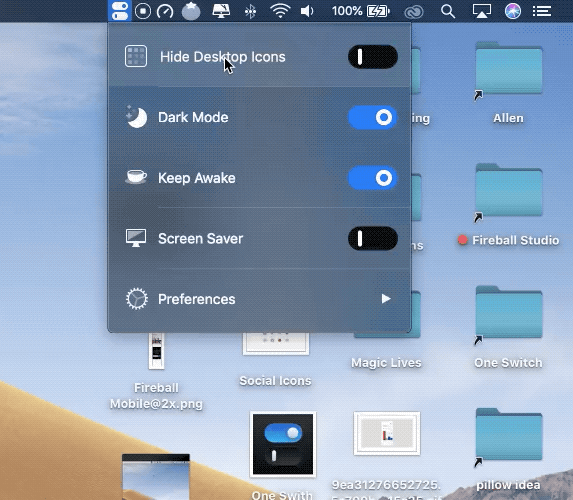Select the Magic Lives folder label

point(386,363)
